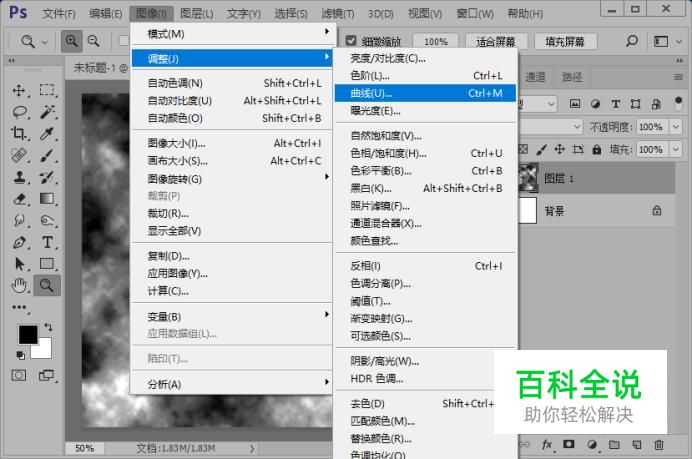Open zoom tool preset dropdown arrow
Screen dimensions: 692x459
click(45, 42)
